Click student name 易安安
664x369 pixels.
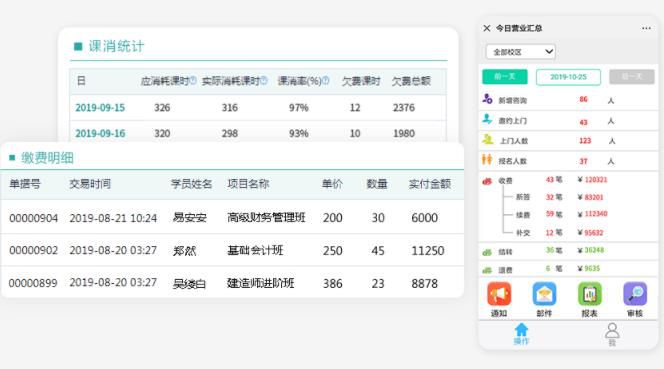point(189,218)
